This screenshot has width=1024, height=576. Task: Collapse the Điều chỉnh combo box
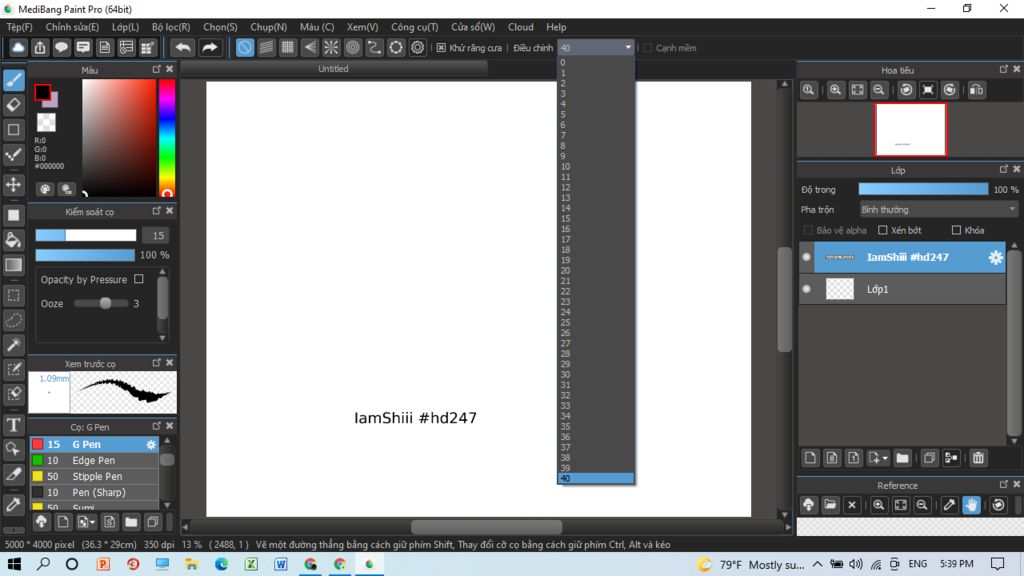pos(628,47)
